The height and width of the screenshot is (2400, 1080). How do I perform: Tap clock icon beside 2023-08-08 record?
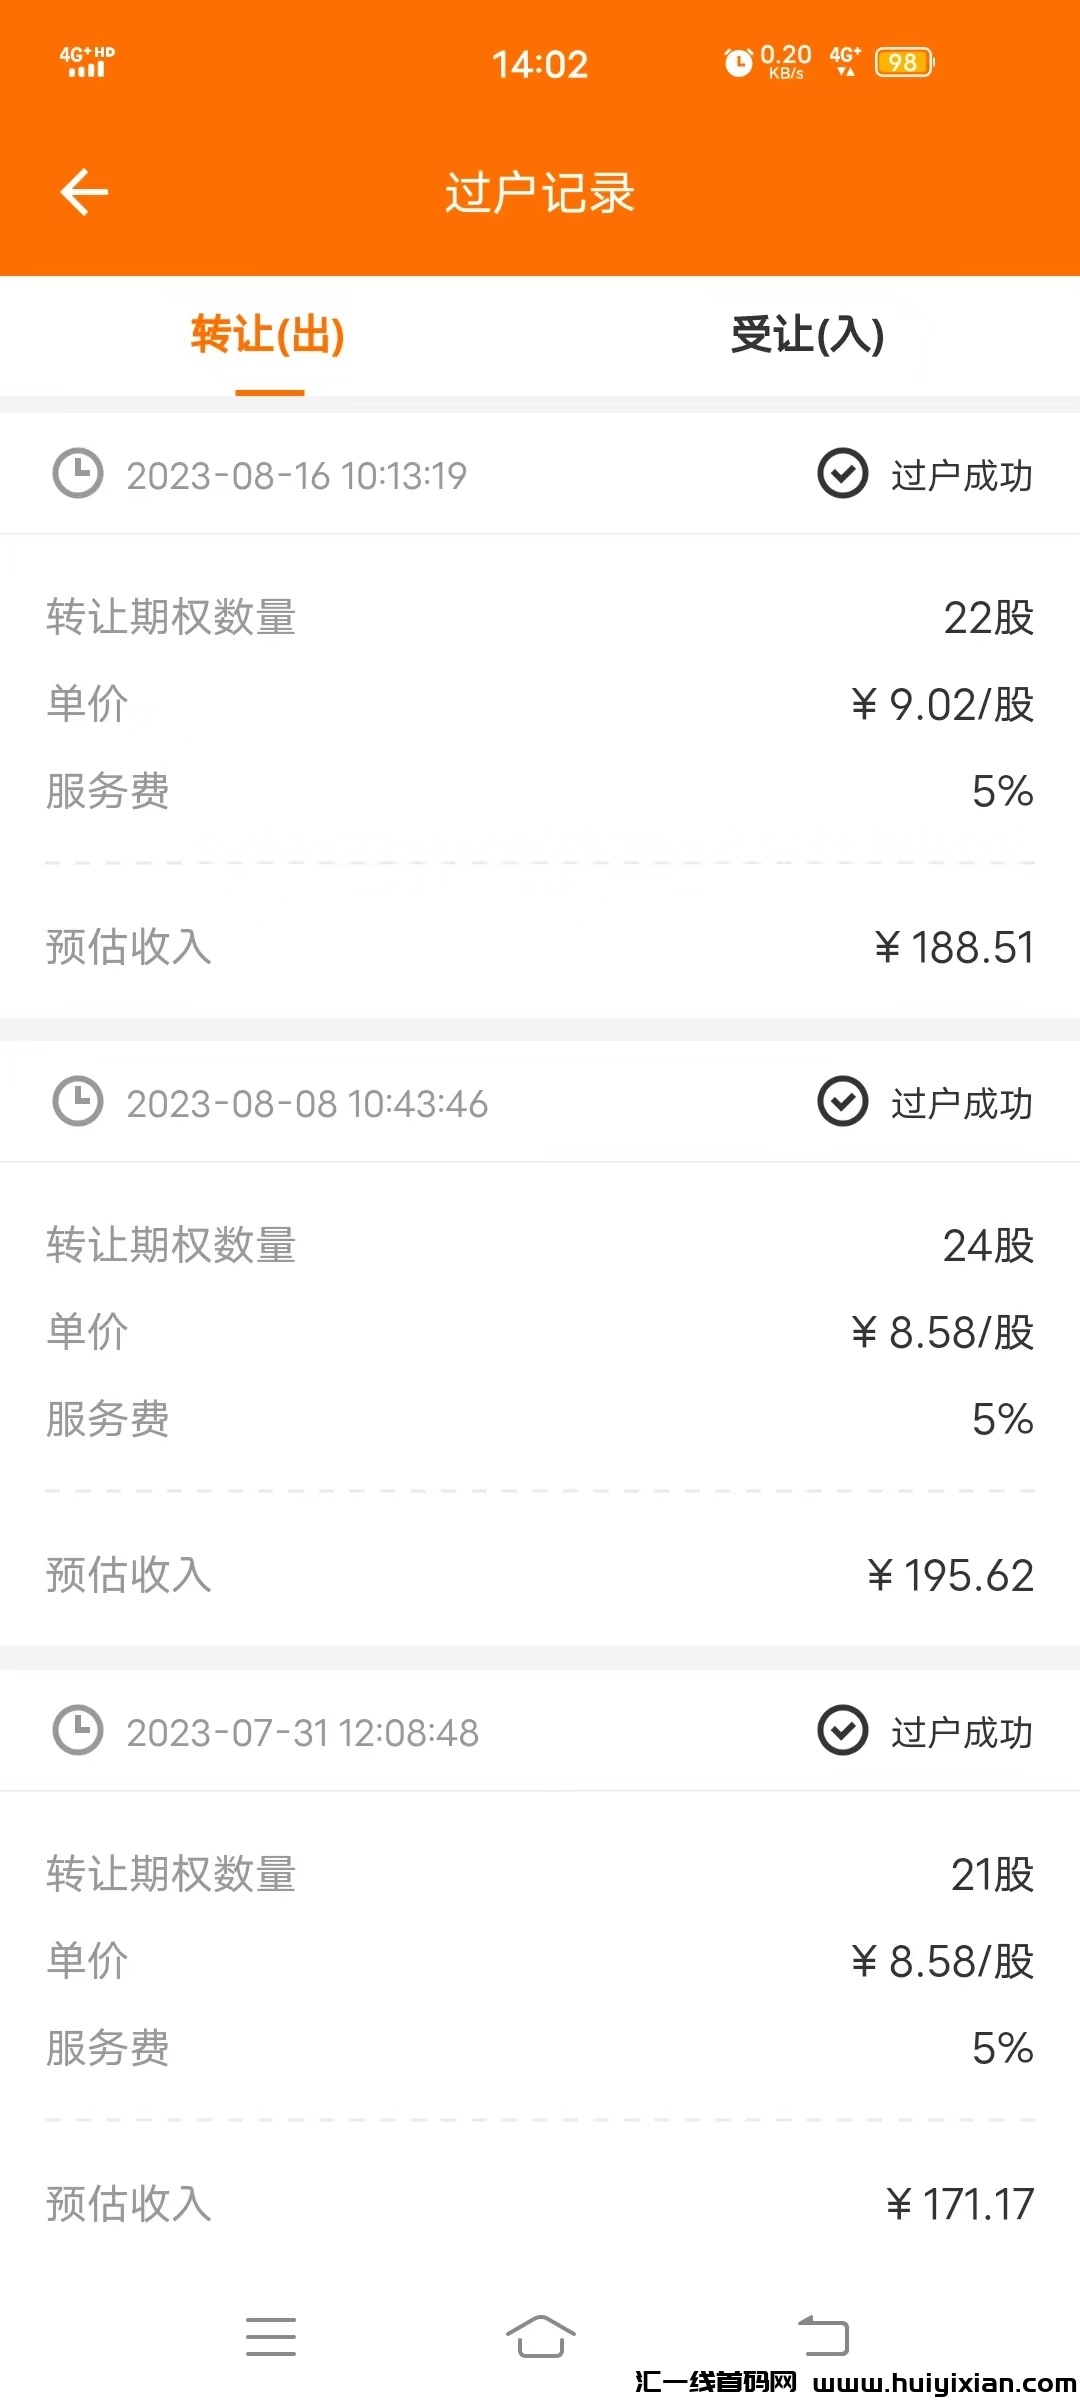(78, 1102)
